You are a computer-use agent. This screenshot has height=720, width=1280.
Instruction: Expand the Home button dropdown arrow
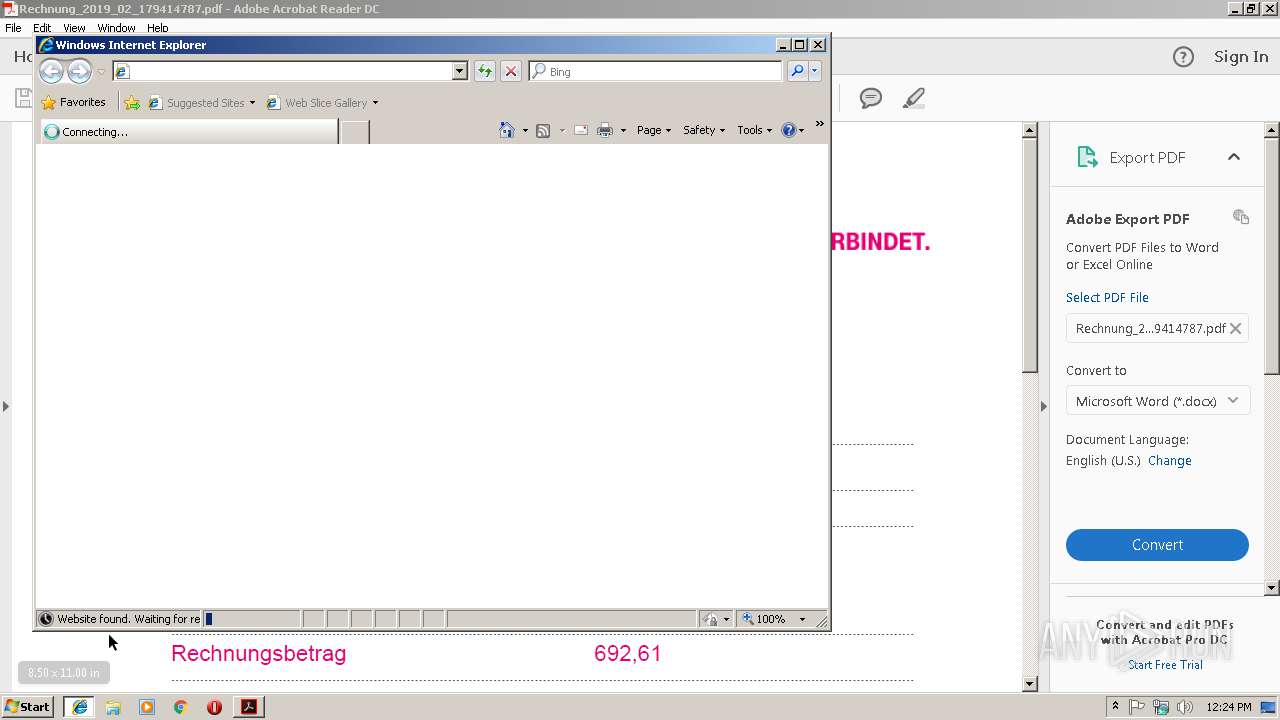pos(525,130)
